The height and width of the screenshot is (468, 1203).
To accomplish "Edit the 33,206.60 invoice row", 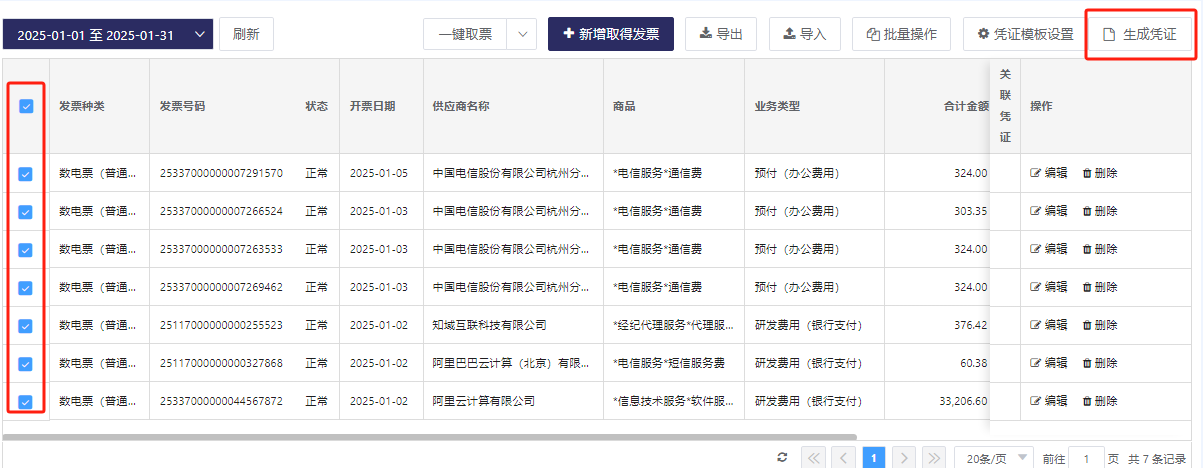I will [1049, 401].
